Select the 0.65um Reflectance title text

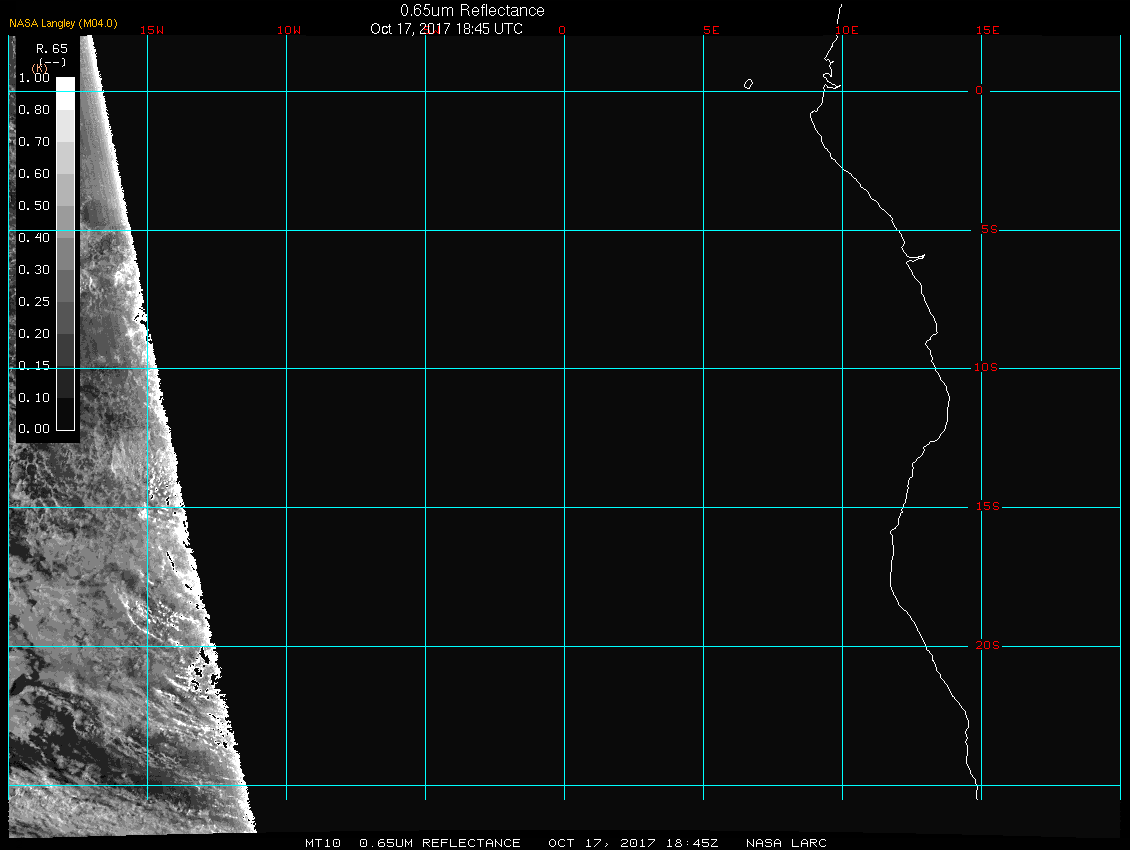(472, 10)
